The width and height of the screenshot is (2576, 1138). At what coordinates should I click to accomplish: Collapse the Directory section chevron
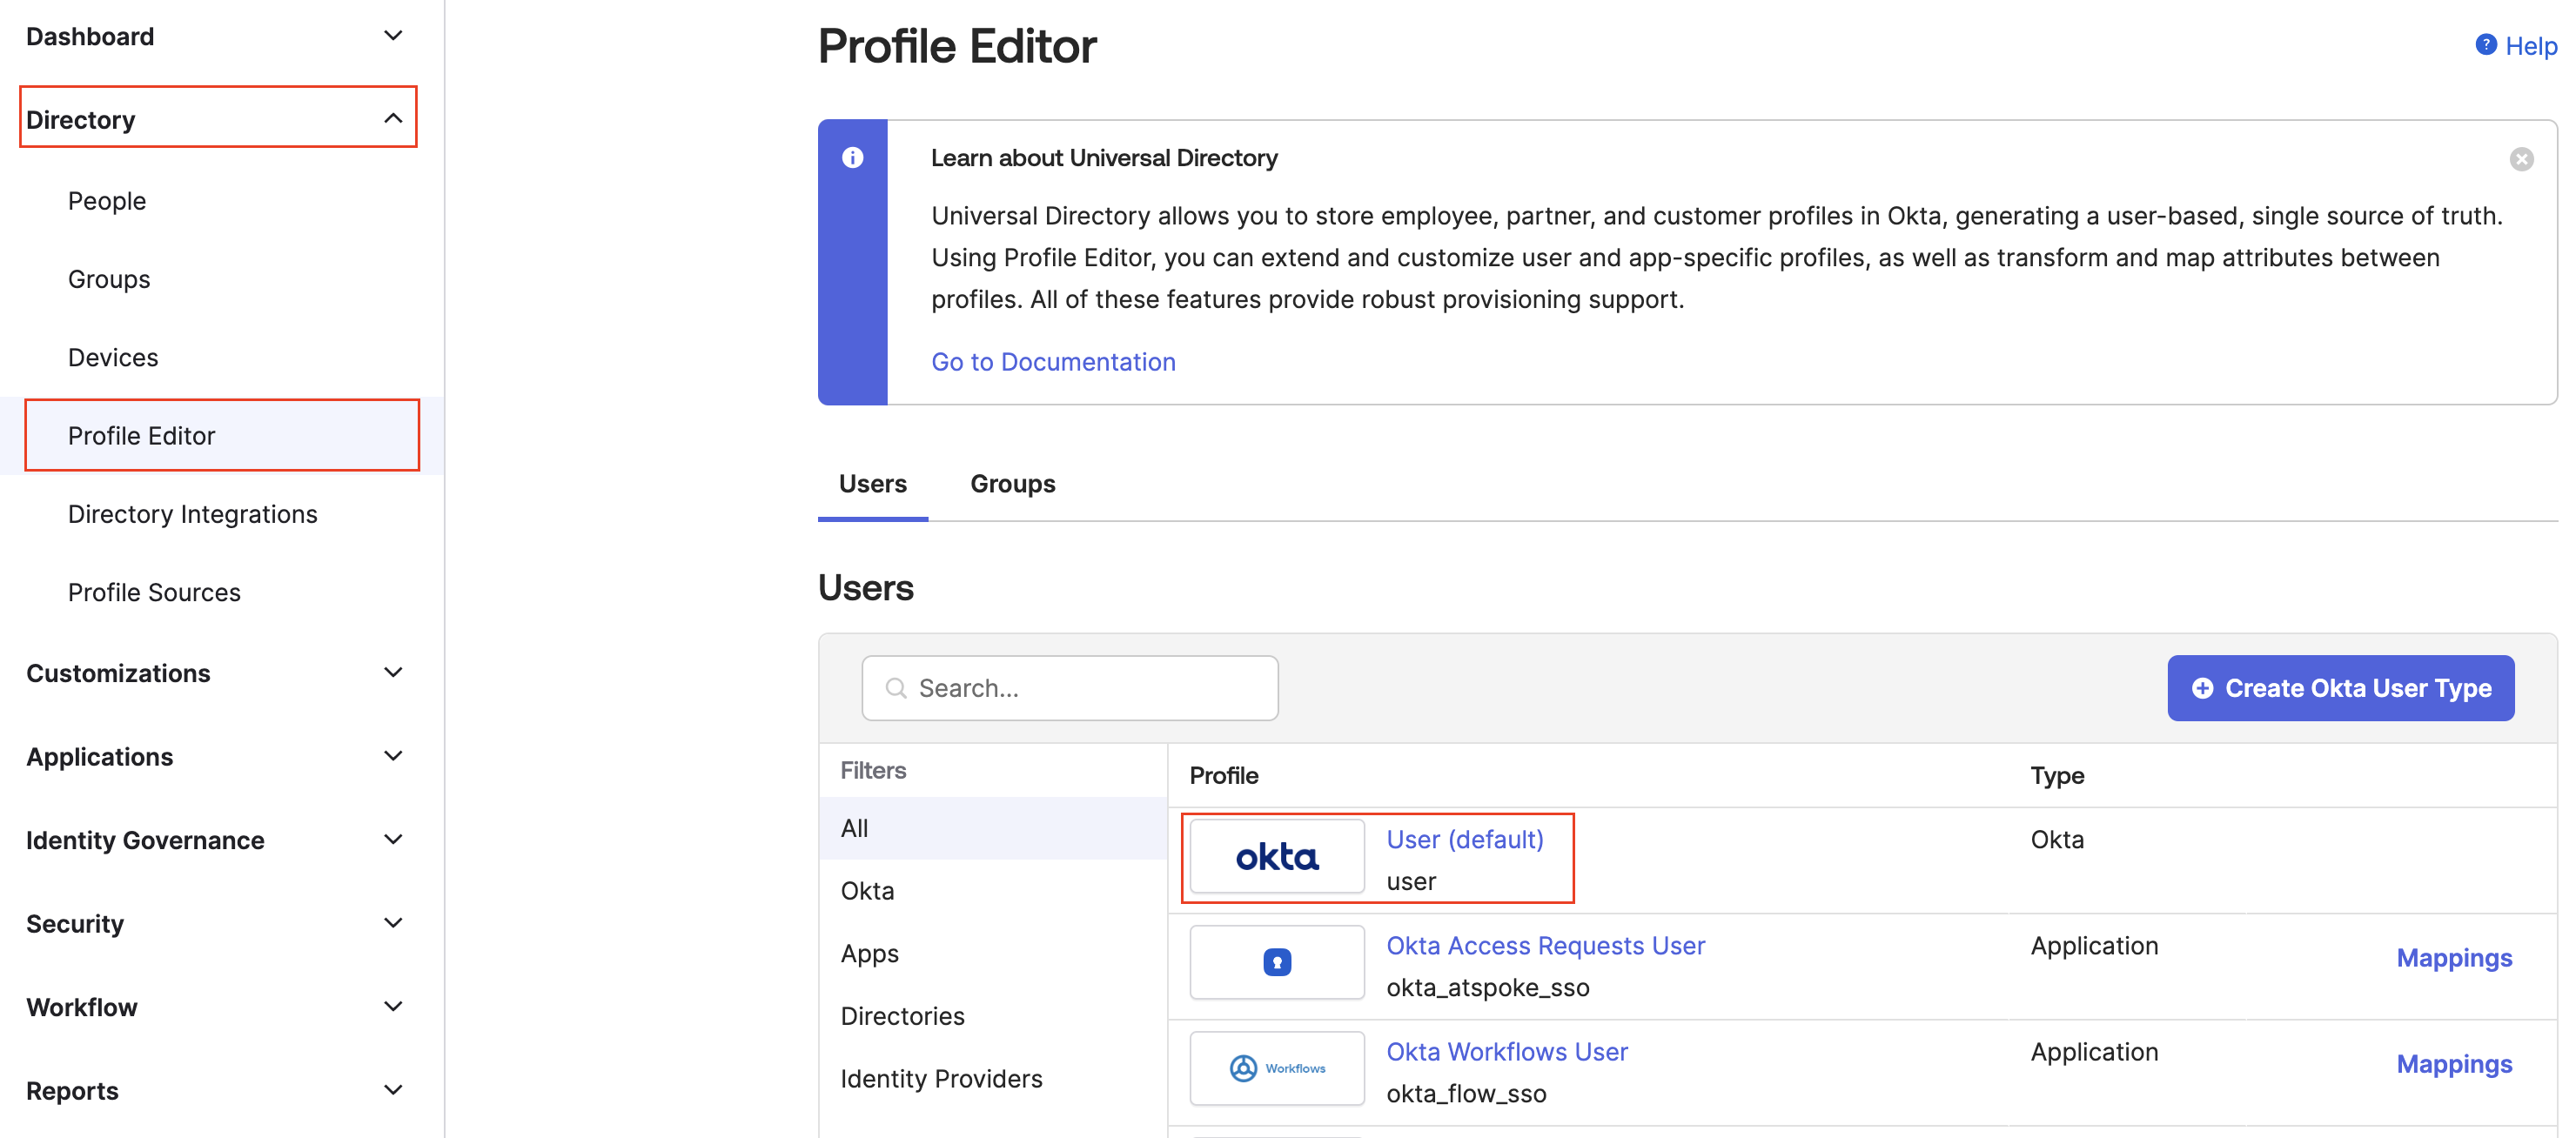pyautogui.click(x=393, y=119)
